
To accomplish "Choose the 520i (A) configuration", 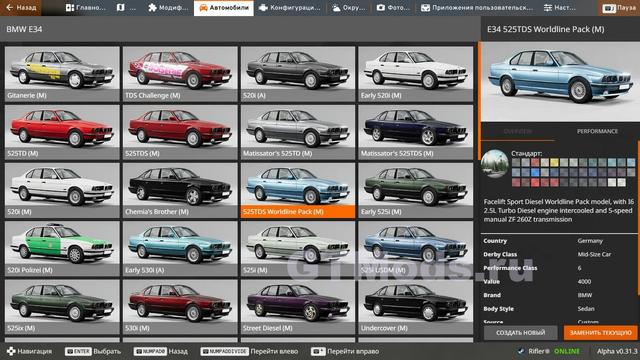I will tap(298, 74).
